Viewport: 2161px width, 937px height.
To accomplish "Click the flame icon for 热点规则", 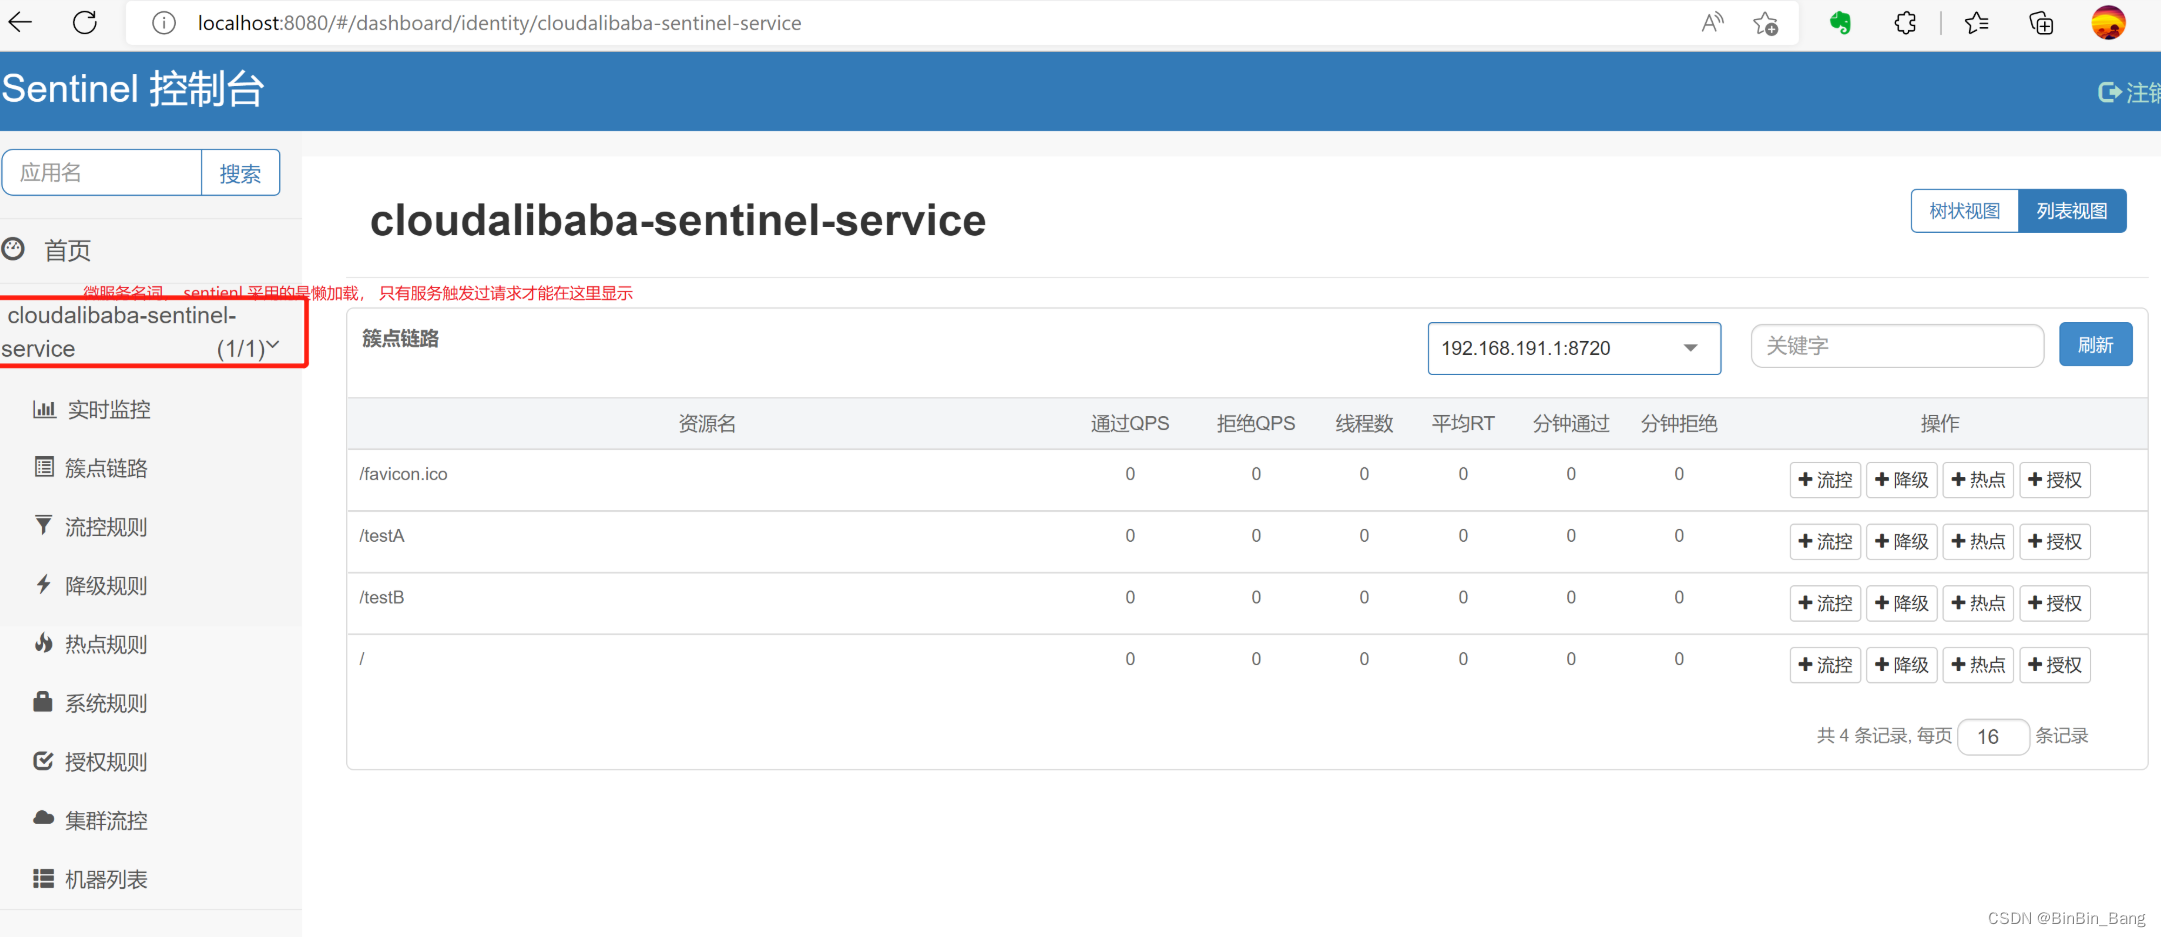I will tap(43, 642).
